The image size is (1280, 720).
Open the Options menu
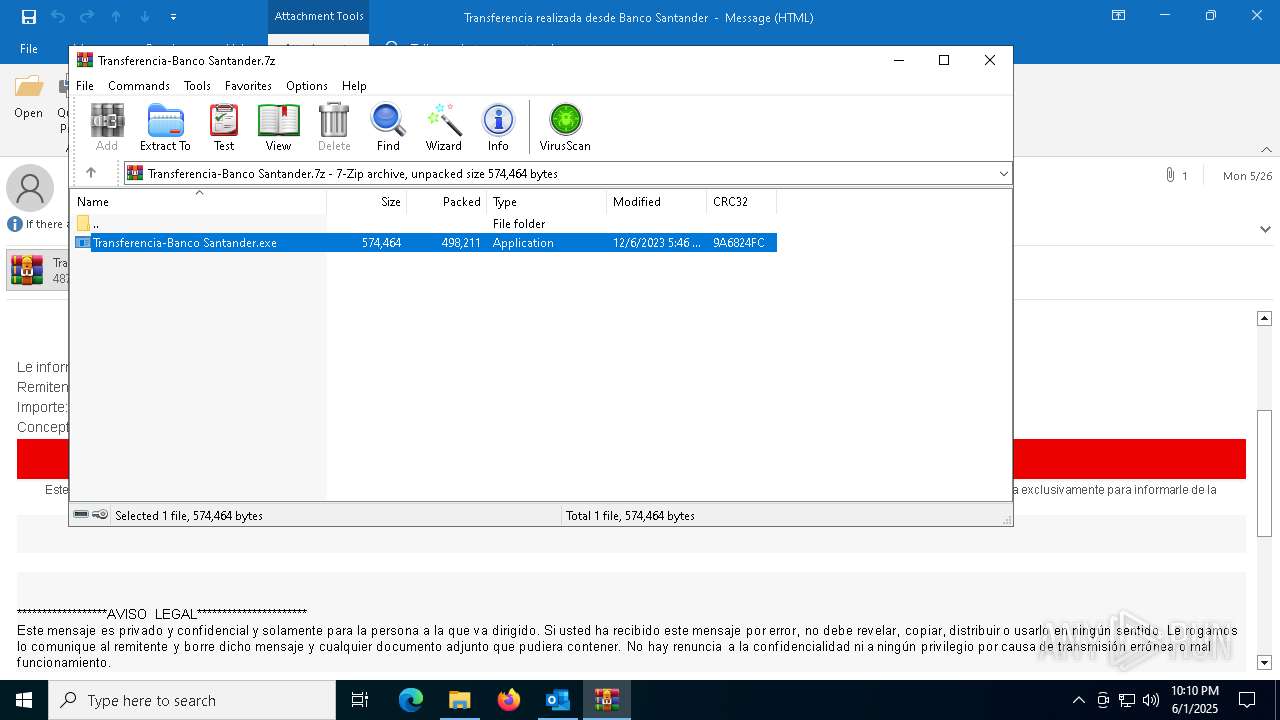[307, 86]
